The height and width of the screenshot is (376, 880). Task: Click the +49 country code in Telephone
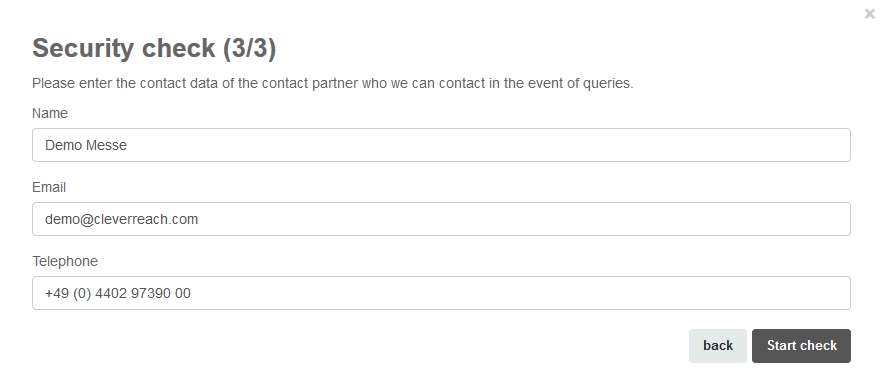click(57, 294)
